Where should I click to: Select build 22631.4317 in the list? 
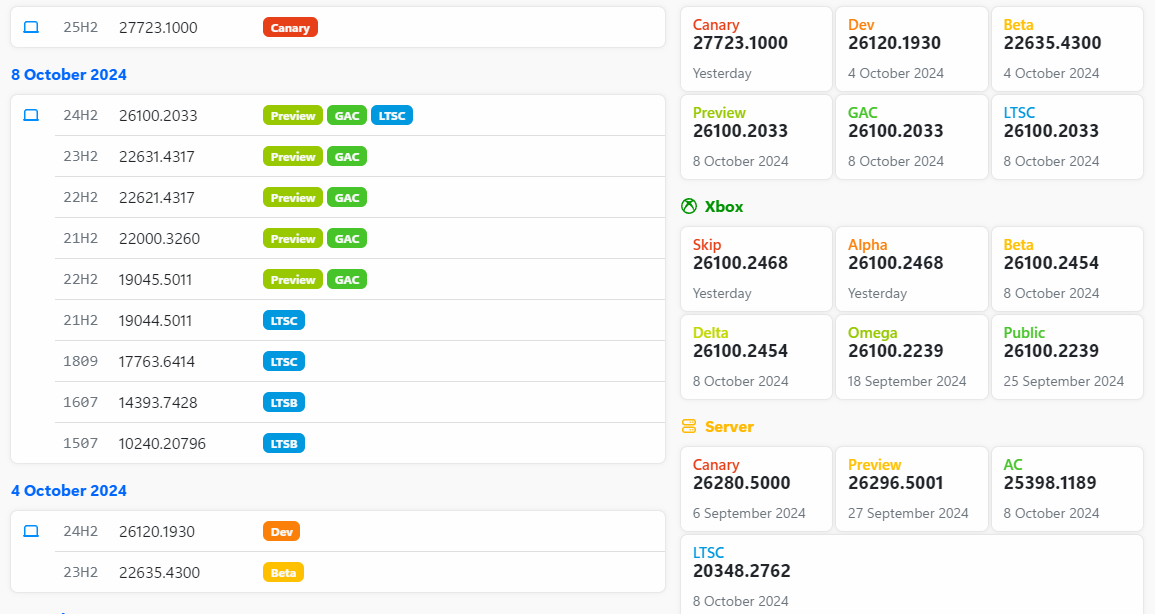tap(157, 157)
